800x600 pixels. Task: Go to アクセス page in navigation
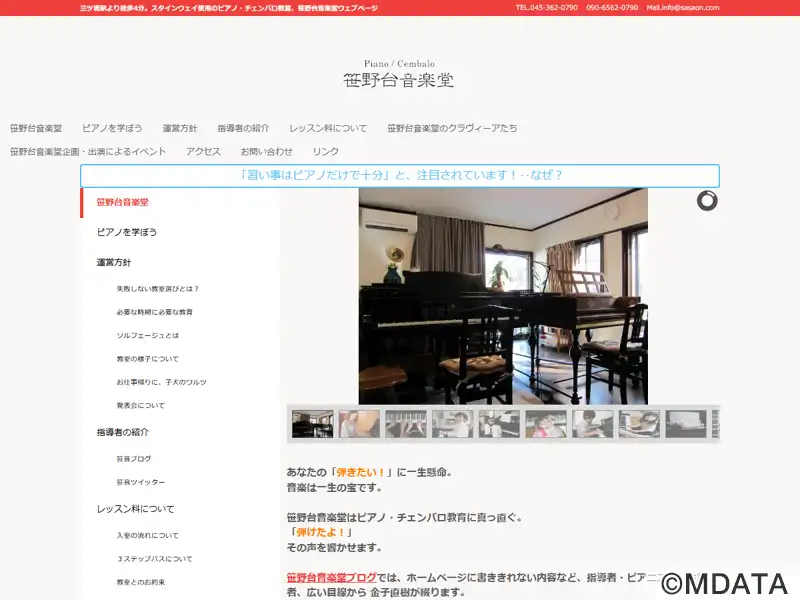coord(203,152)
